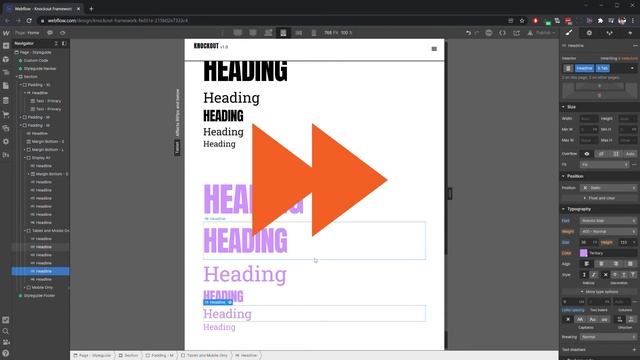
Task: Open the Navigator icon in left sidebar
Action: click(6, 73)
